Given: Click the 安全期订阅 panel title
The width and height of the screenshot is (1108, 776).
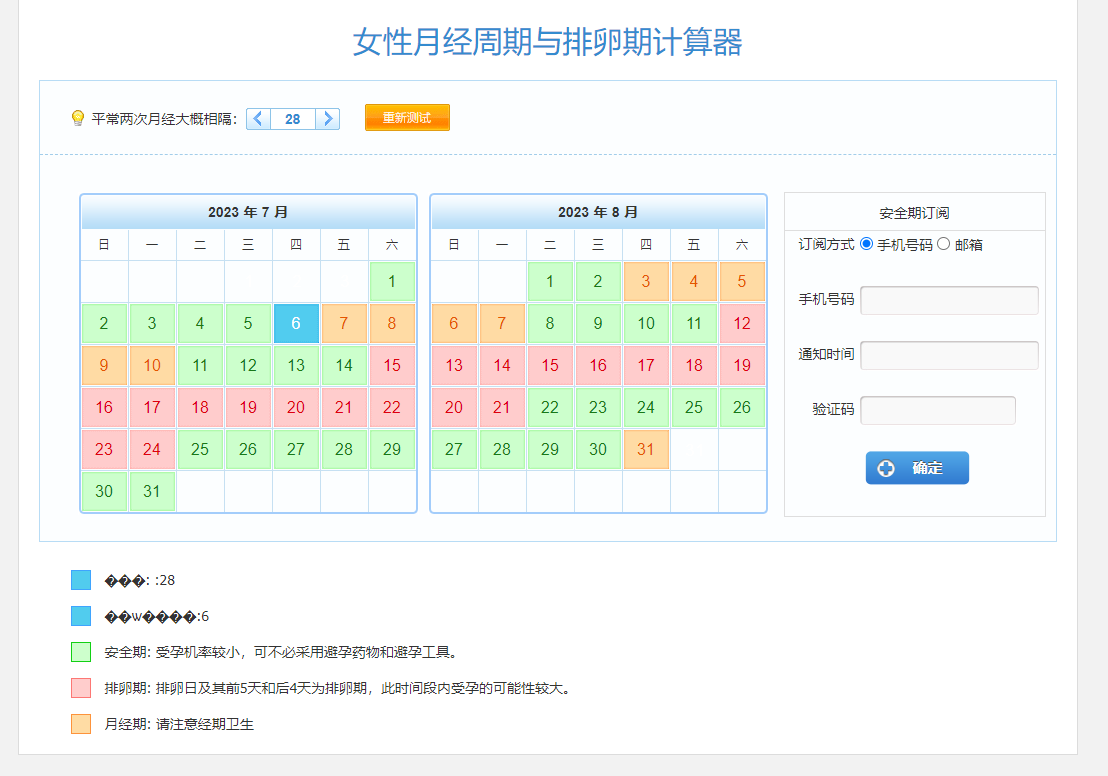Looking at the screenshot, I should coord(915,210).
